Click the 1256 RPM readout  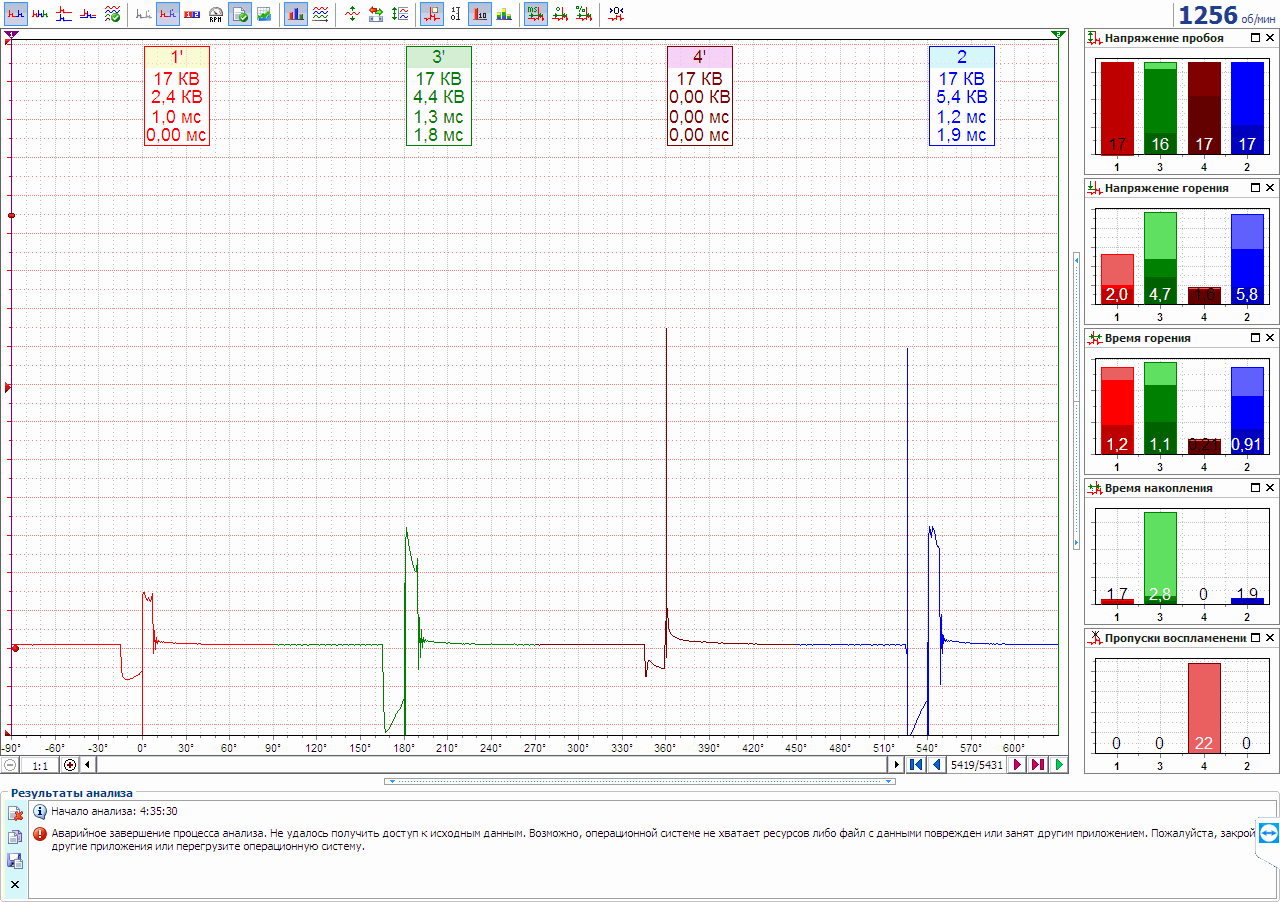click(1225, 15)
